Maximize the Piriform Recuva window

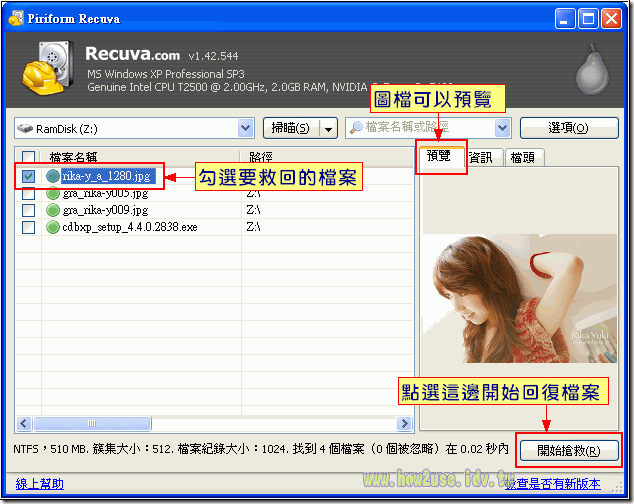pos(588,19)
